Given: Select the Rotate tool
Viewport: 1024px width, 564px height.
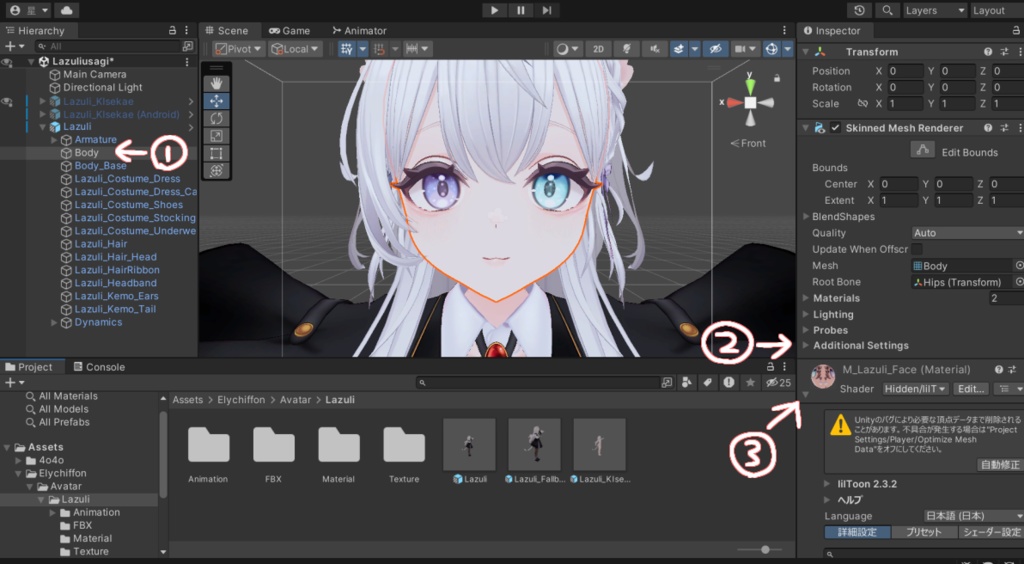Looking at the screenshot, I should 216,118.
